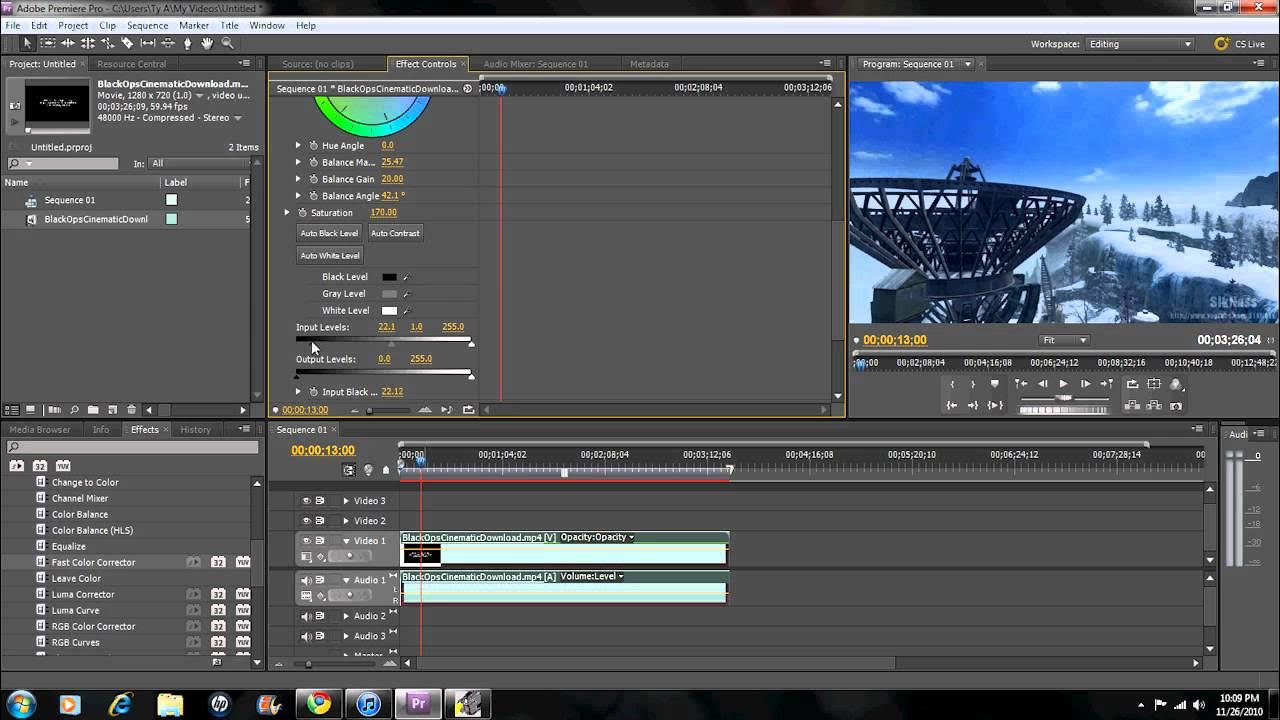Mute Audio 1 track speaker toggle
1280x720 pixels.
(x=307, y=580)
